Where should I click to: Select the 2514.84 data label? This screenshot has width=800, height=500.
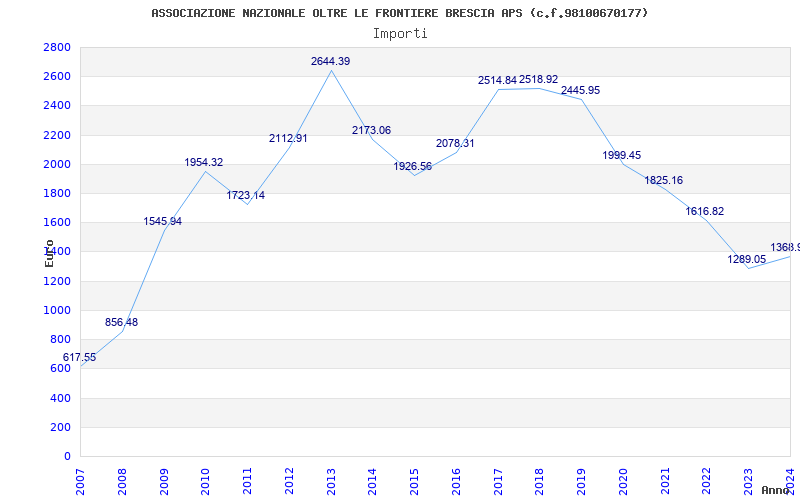(x=497, y=80)
